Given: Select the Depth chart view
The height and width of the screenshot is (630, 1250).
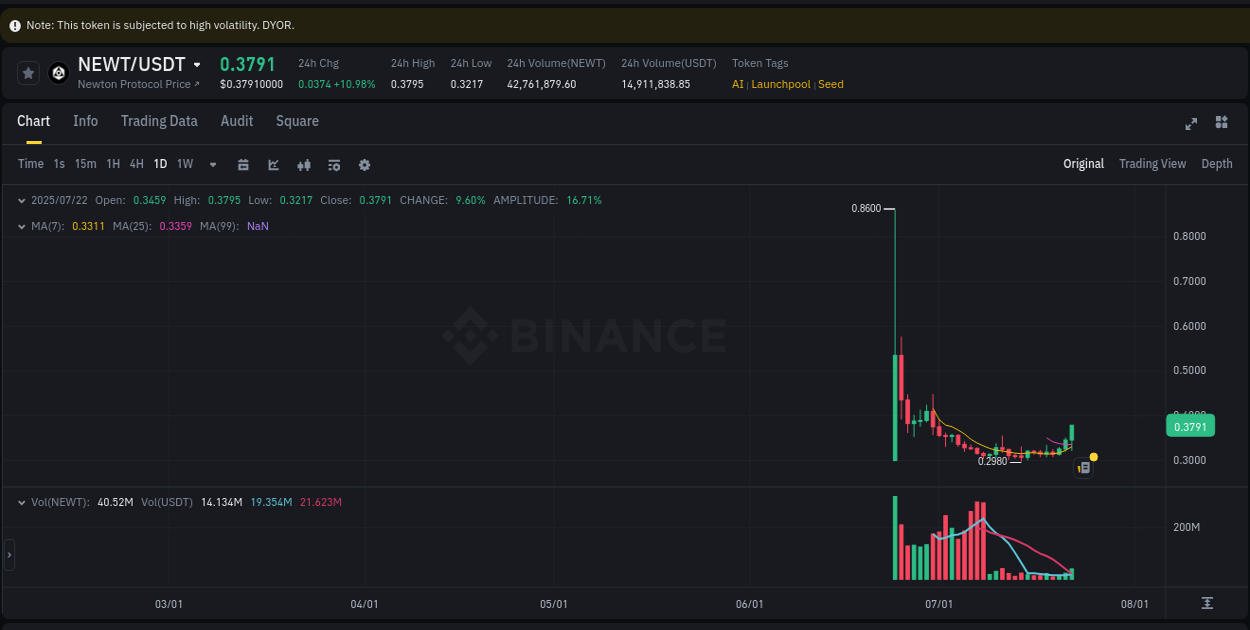Looking at the screenshot, I should tap(1217, 163).
